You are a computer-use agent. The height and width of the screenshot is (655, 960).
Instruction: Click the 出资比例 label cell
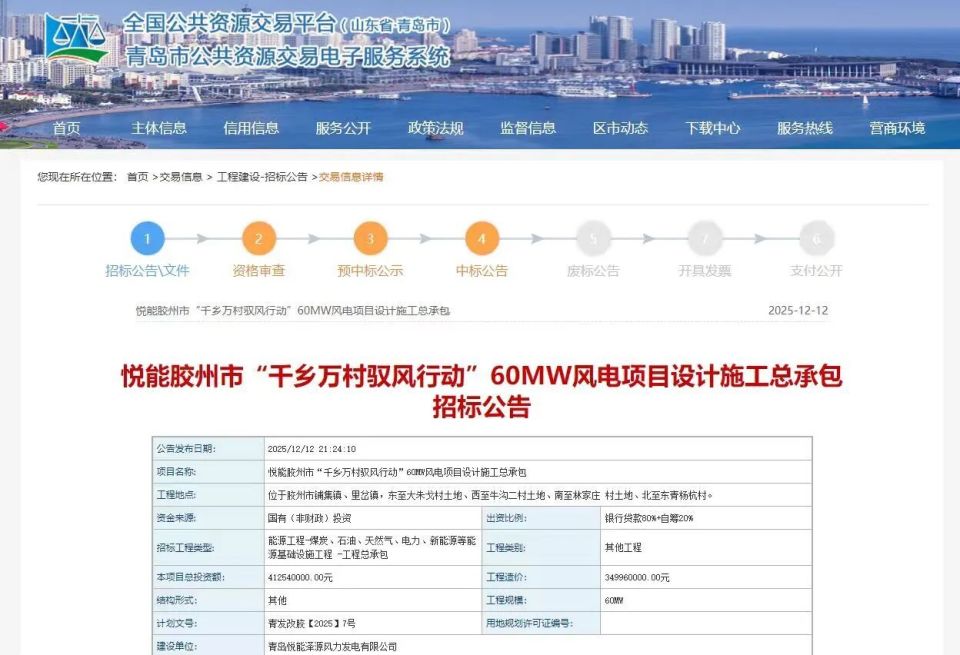pyautogui.click(x=541, y=518)
